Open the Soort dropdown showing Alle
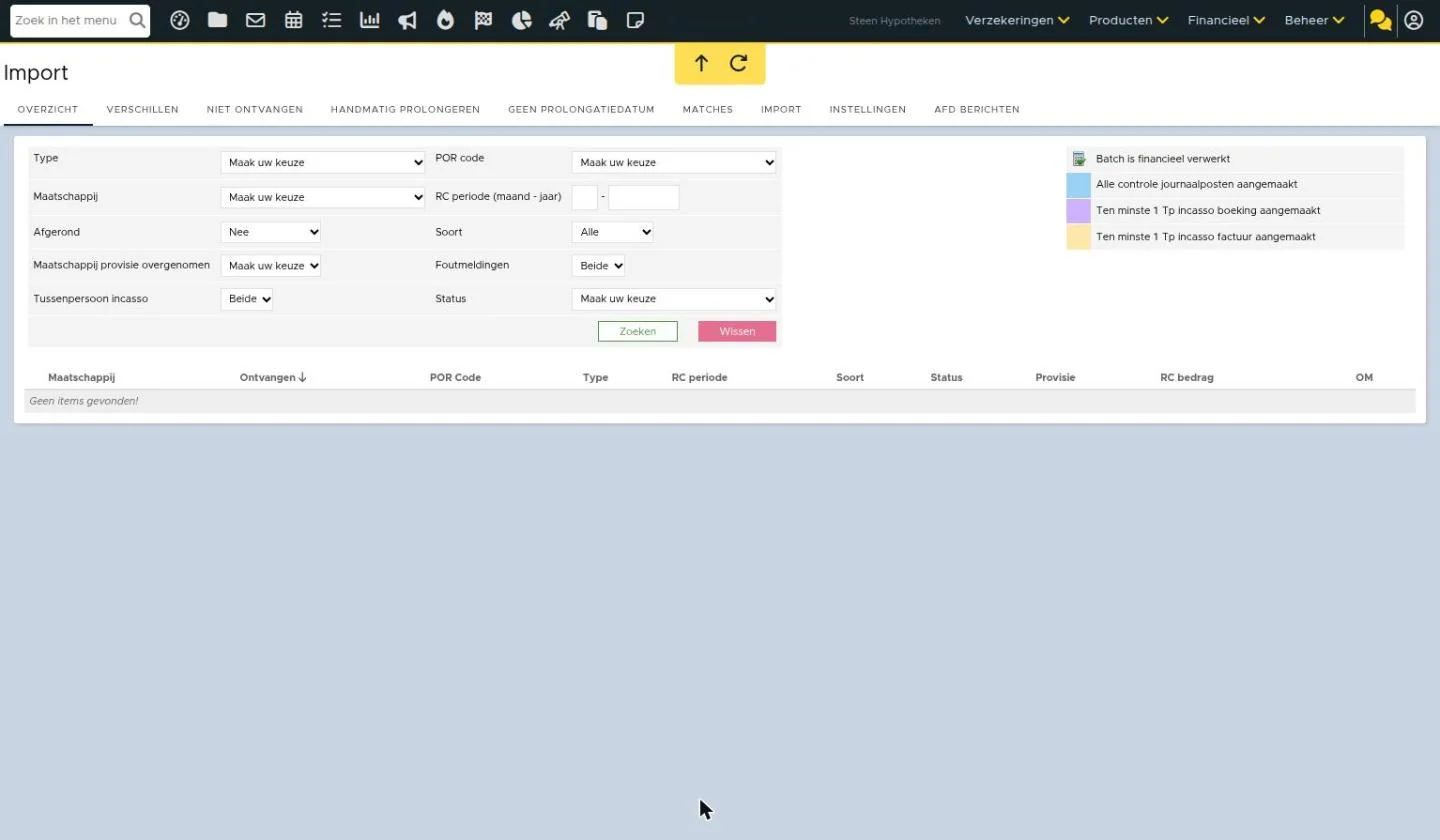 [613, 232]
